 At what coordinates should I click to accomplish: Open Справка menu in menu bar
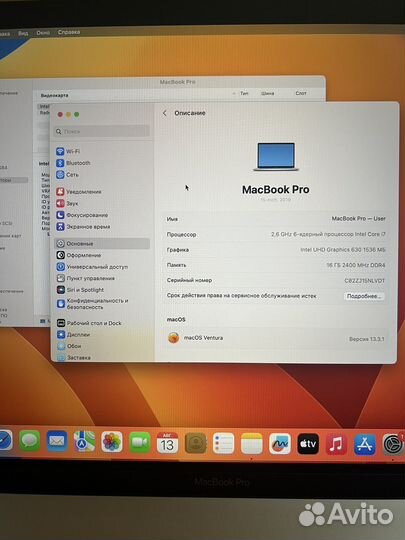click(69, 32)
